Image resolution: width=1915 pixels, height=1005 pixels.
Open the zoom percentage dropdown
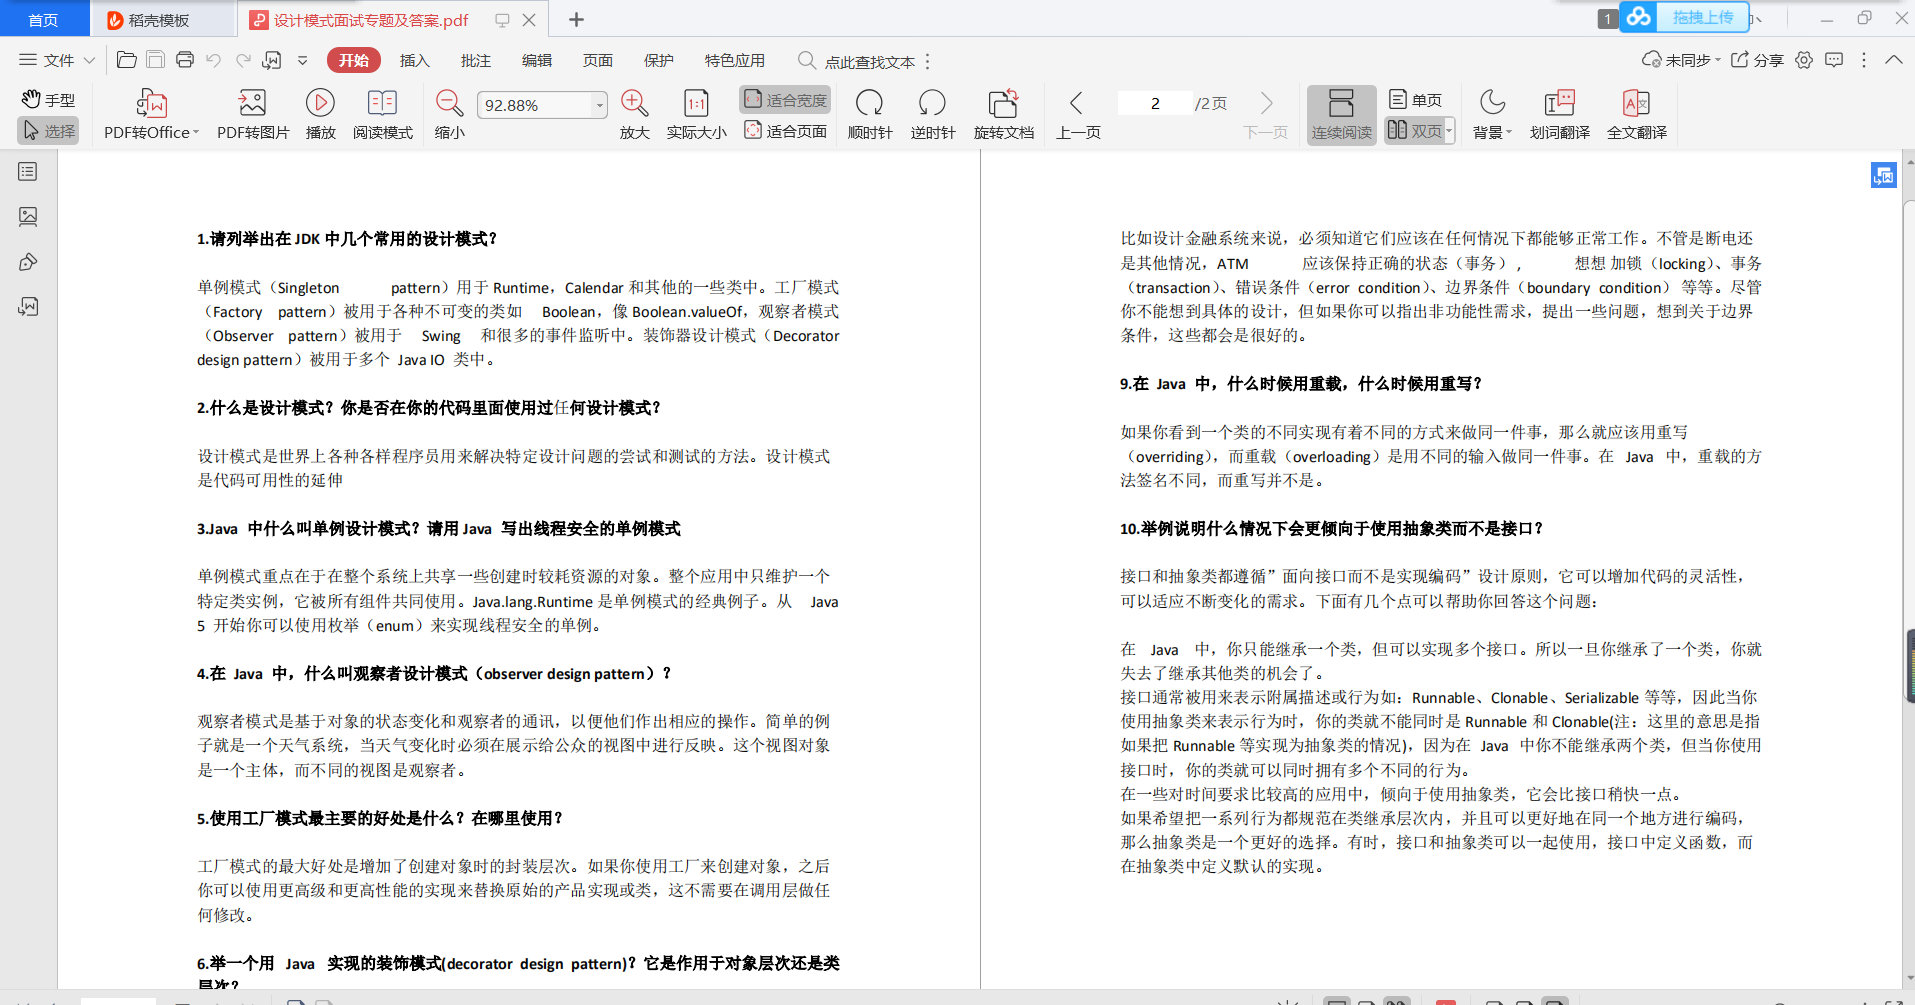click(x=599, y=105)
